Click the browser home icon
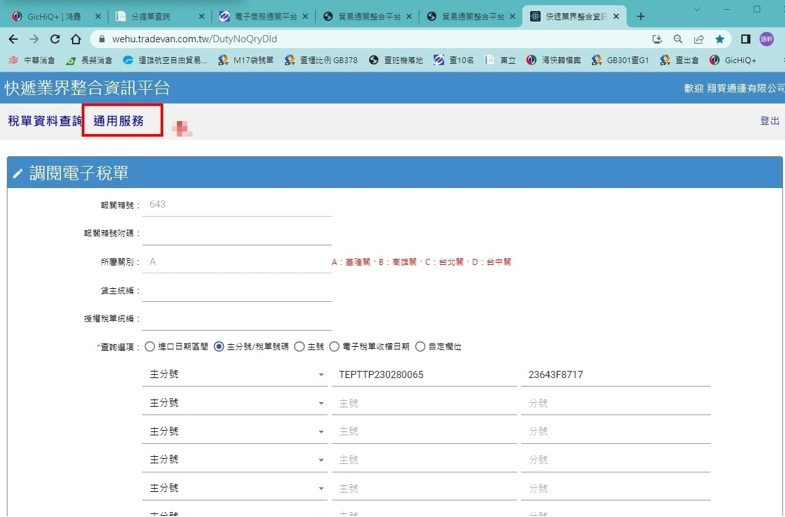 (x=76, y=39)
